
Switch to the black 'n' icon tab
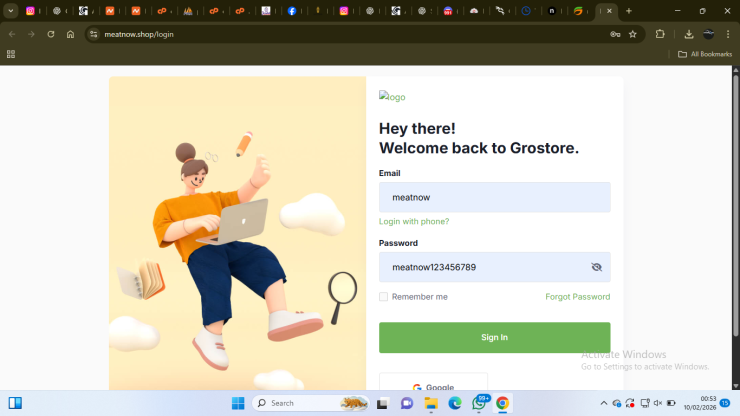point(552,10)
